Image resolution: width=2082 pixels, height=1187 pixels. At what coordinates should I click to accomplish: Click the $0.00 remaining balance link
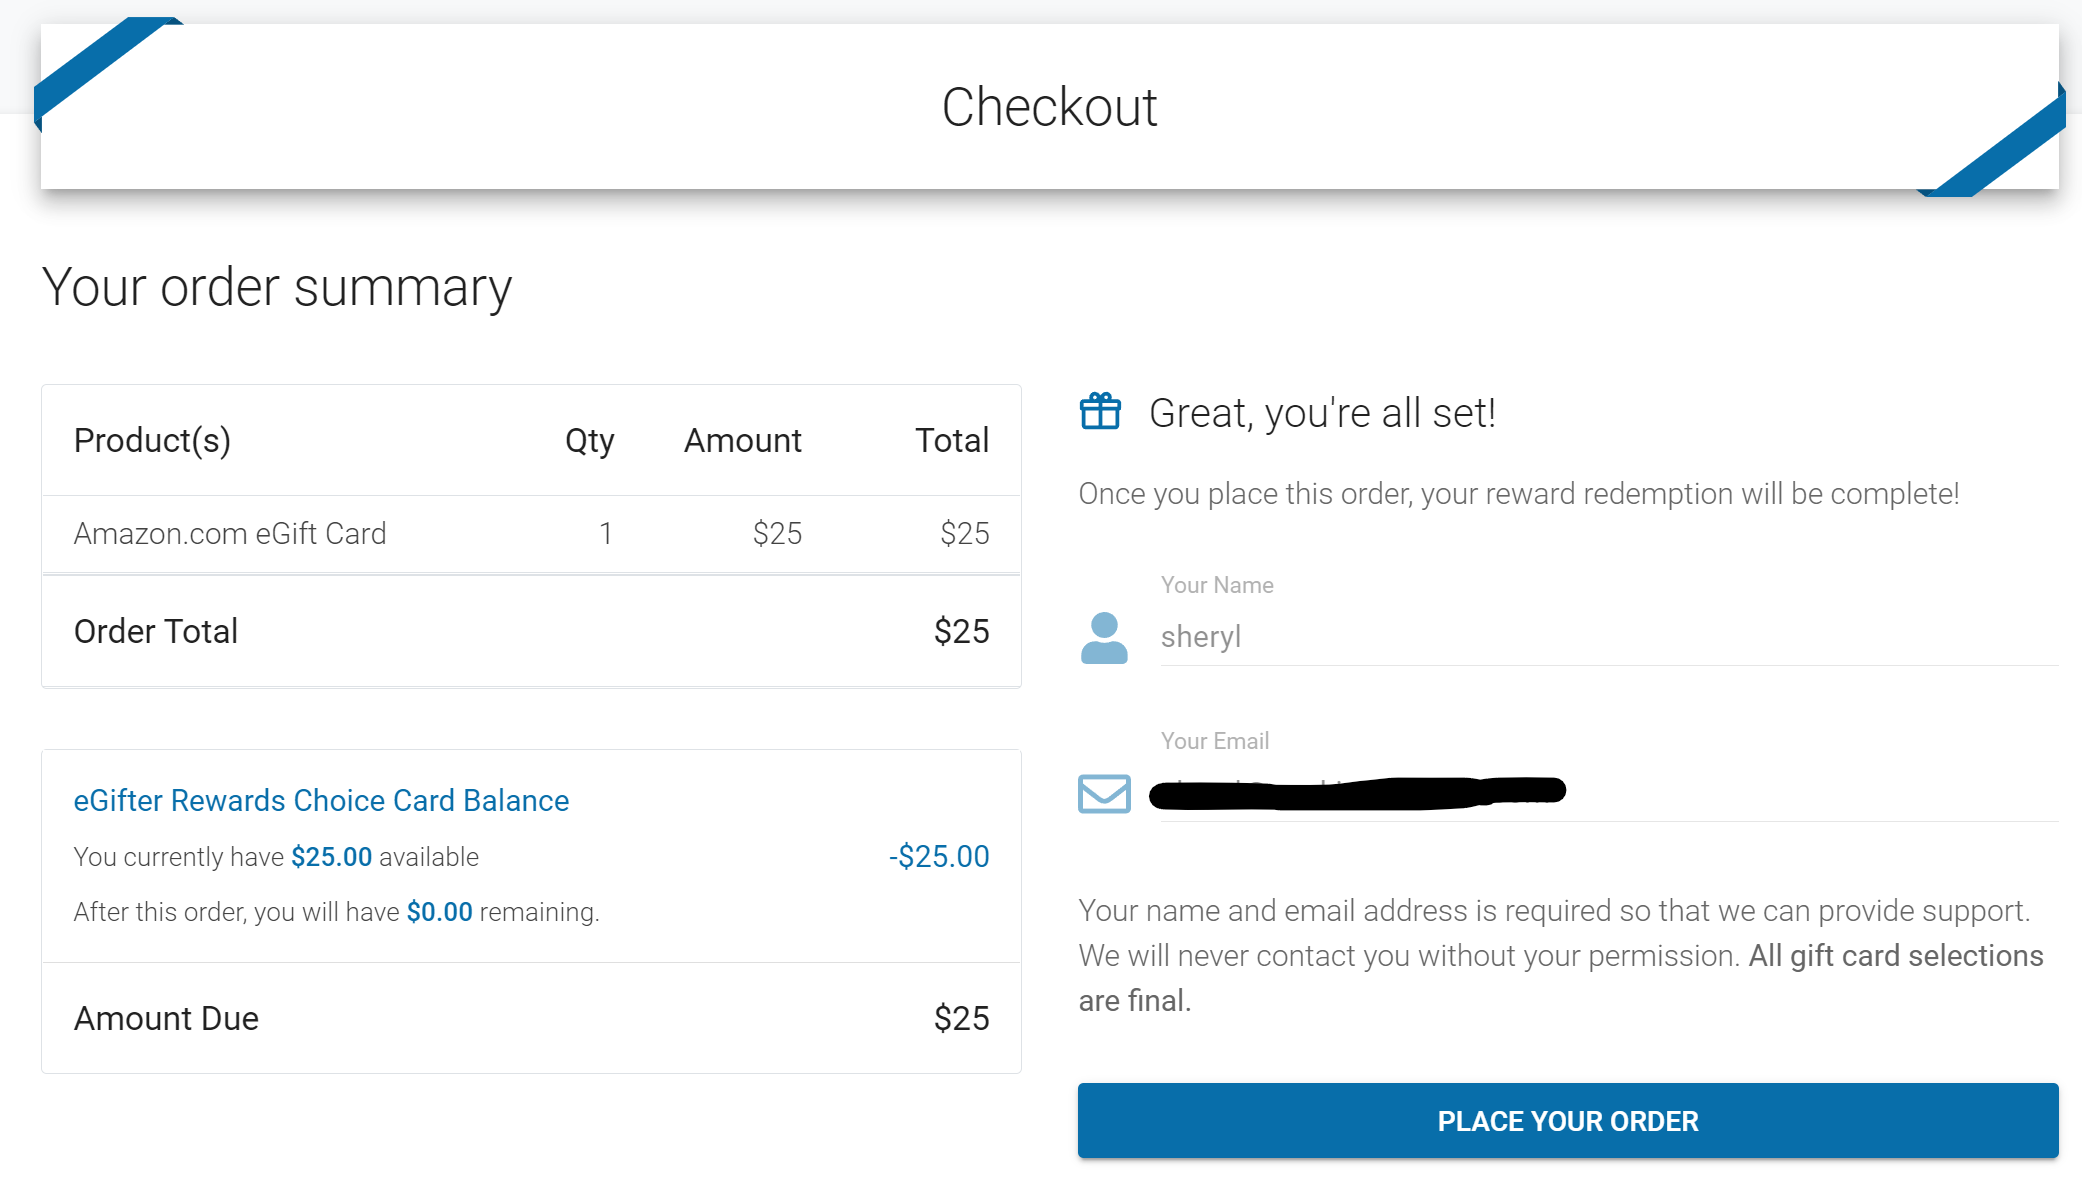tap(439, 911)
